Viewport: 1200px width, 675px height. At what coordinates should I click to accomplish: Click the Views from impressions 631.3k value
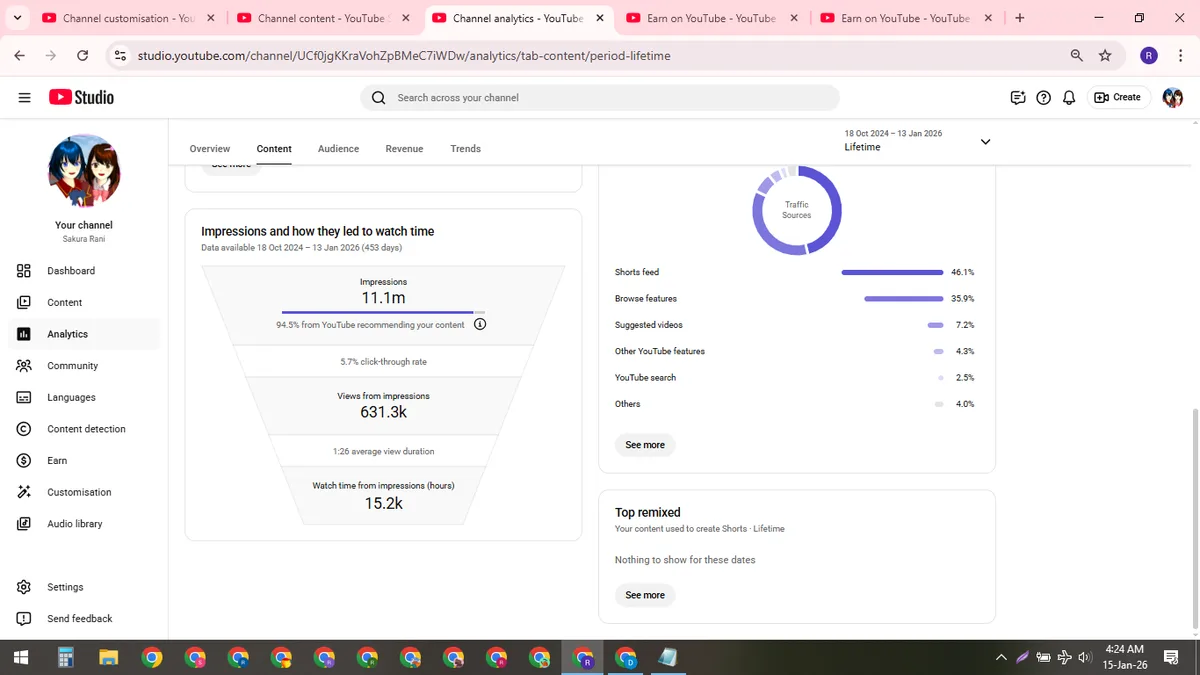[x=383, y=412]
